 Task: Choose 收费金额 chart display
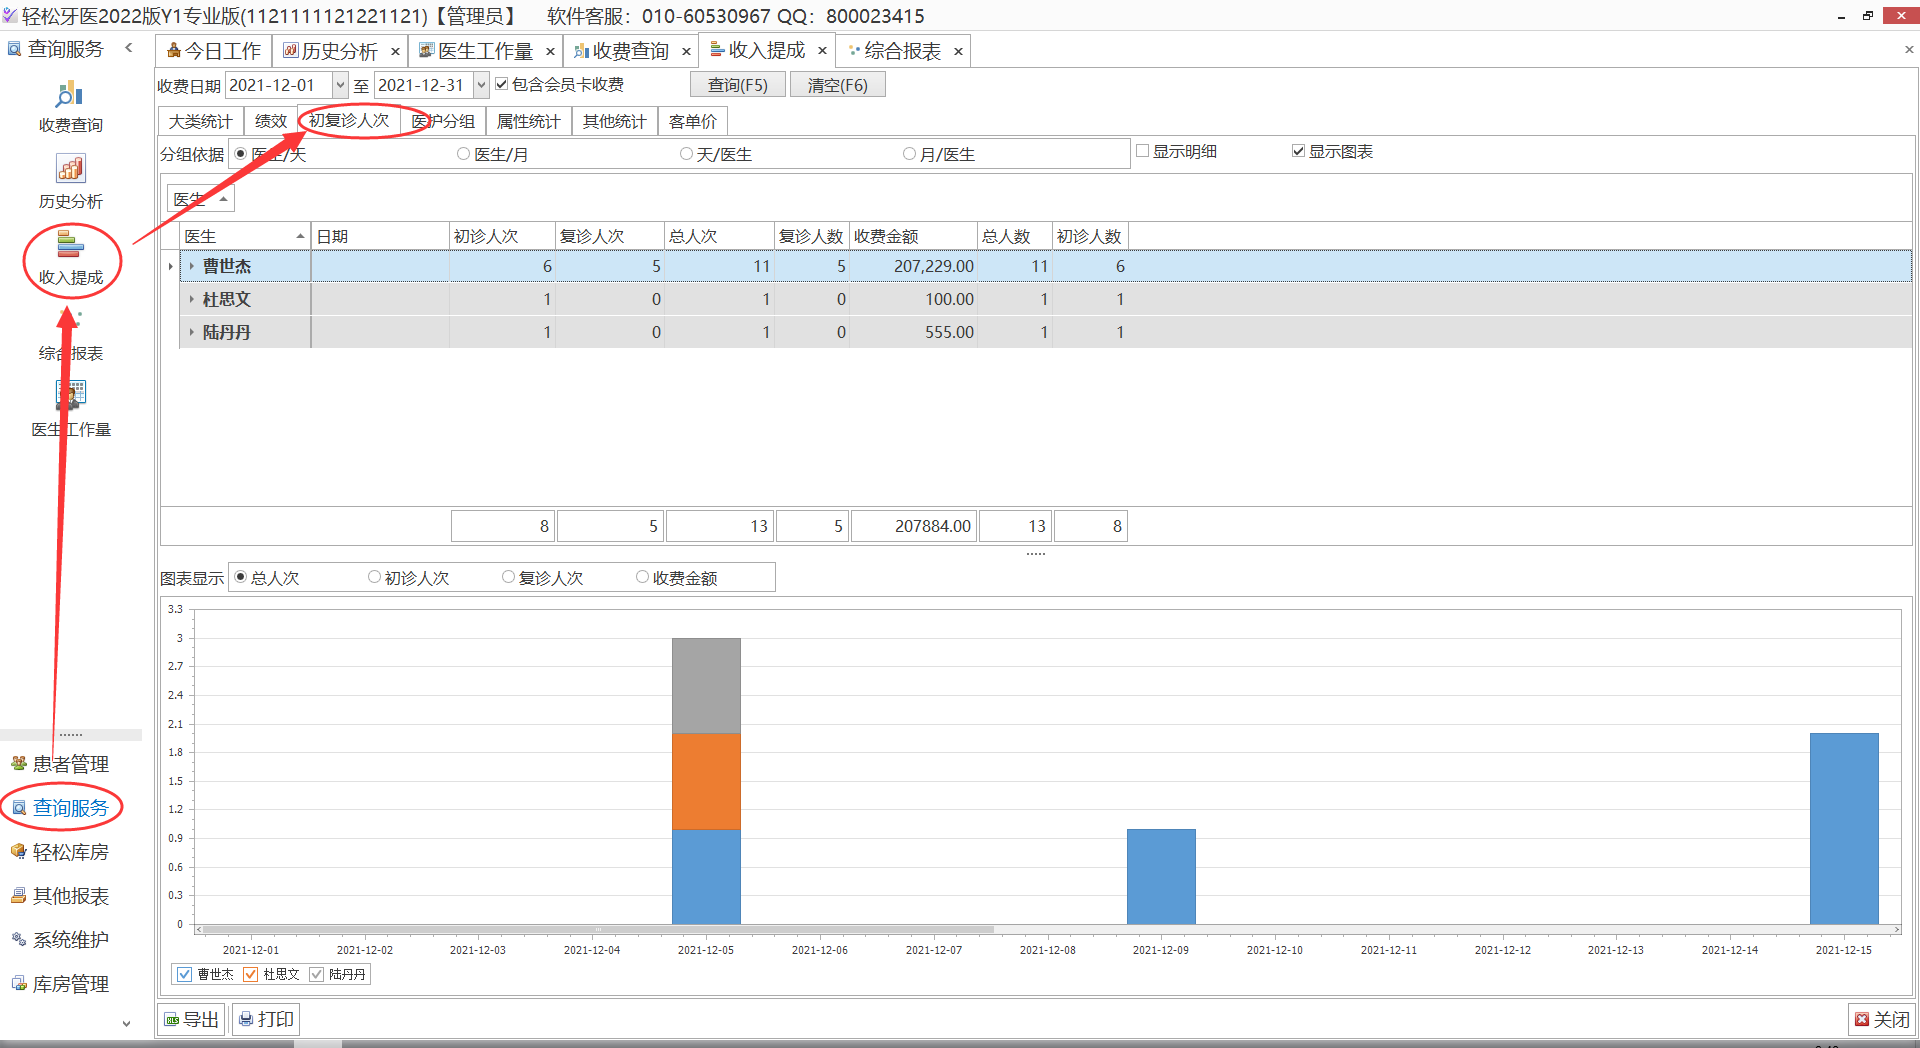(x=642, y=577)
